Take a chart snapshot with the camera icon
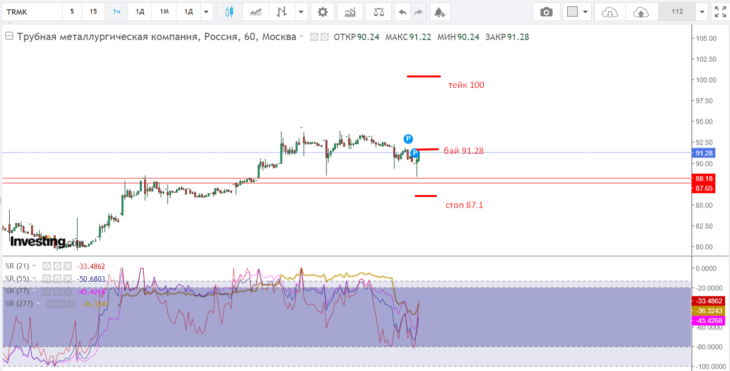 point(546,12)
